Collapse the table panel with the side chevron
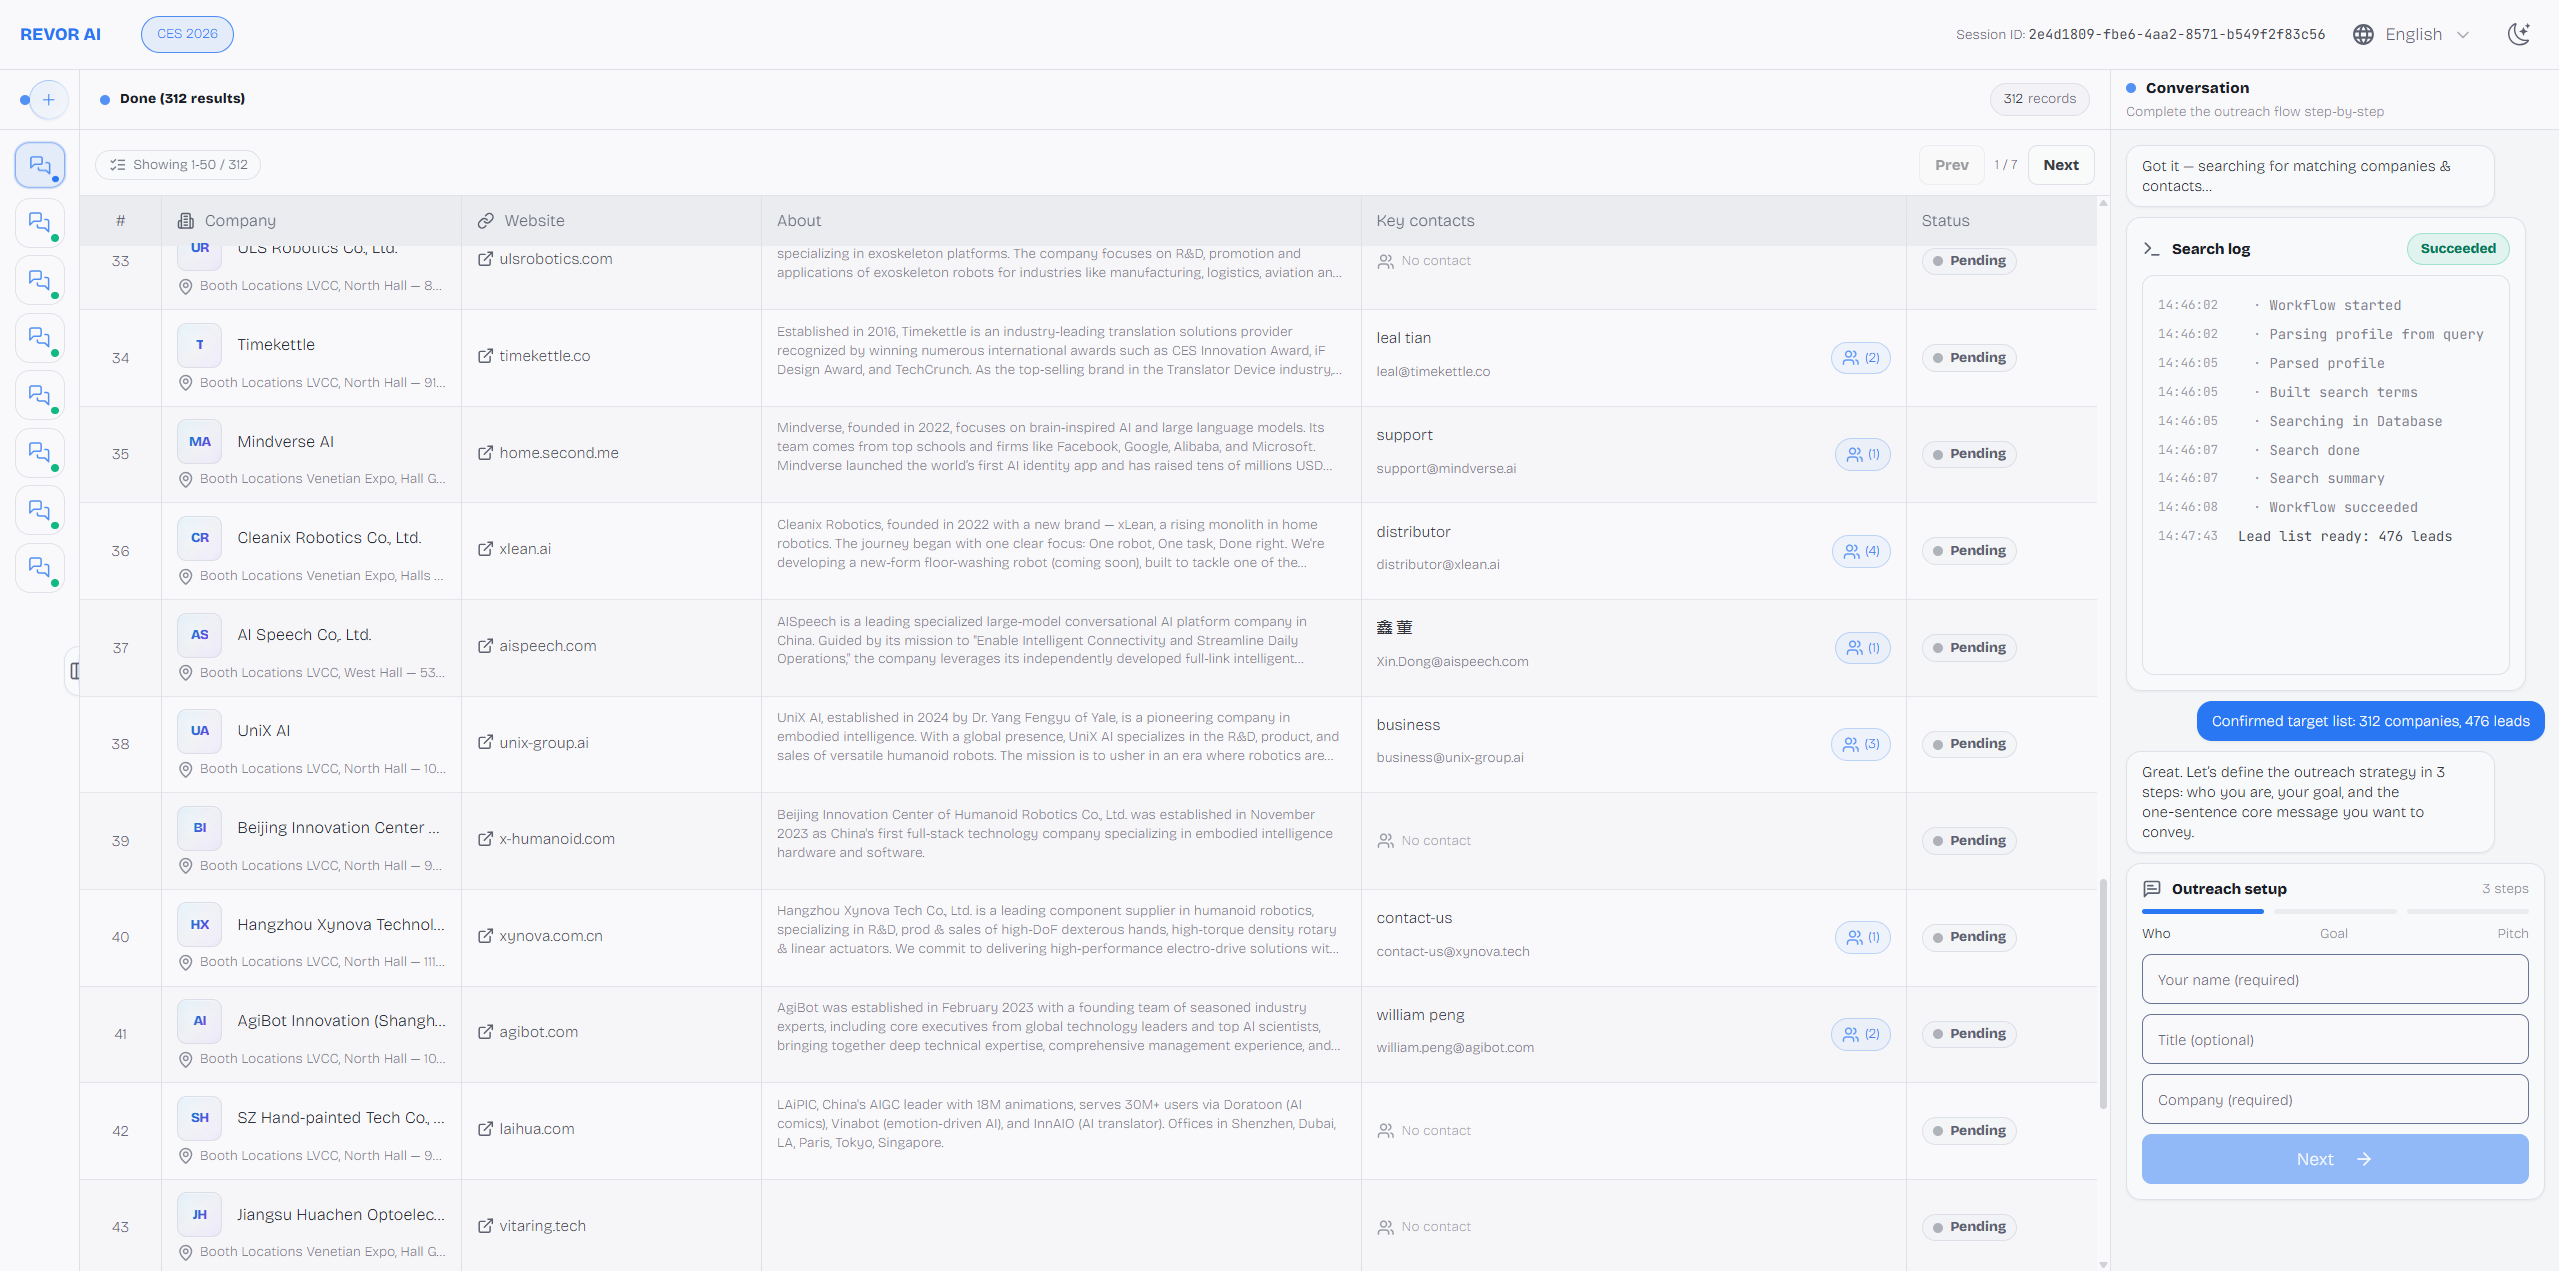Viewport: 2559px width, 1271px height. coord(75,671)
